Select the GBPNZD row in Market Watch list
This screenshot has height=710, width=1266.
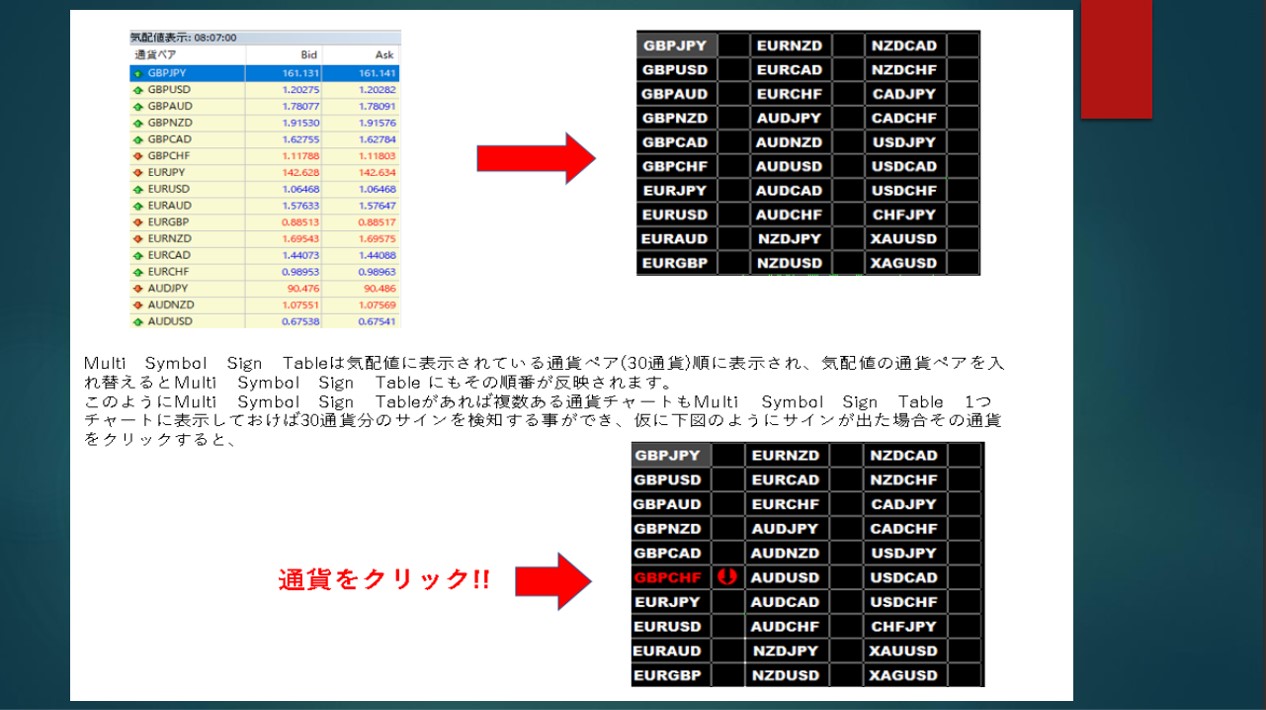coord(265,123)
